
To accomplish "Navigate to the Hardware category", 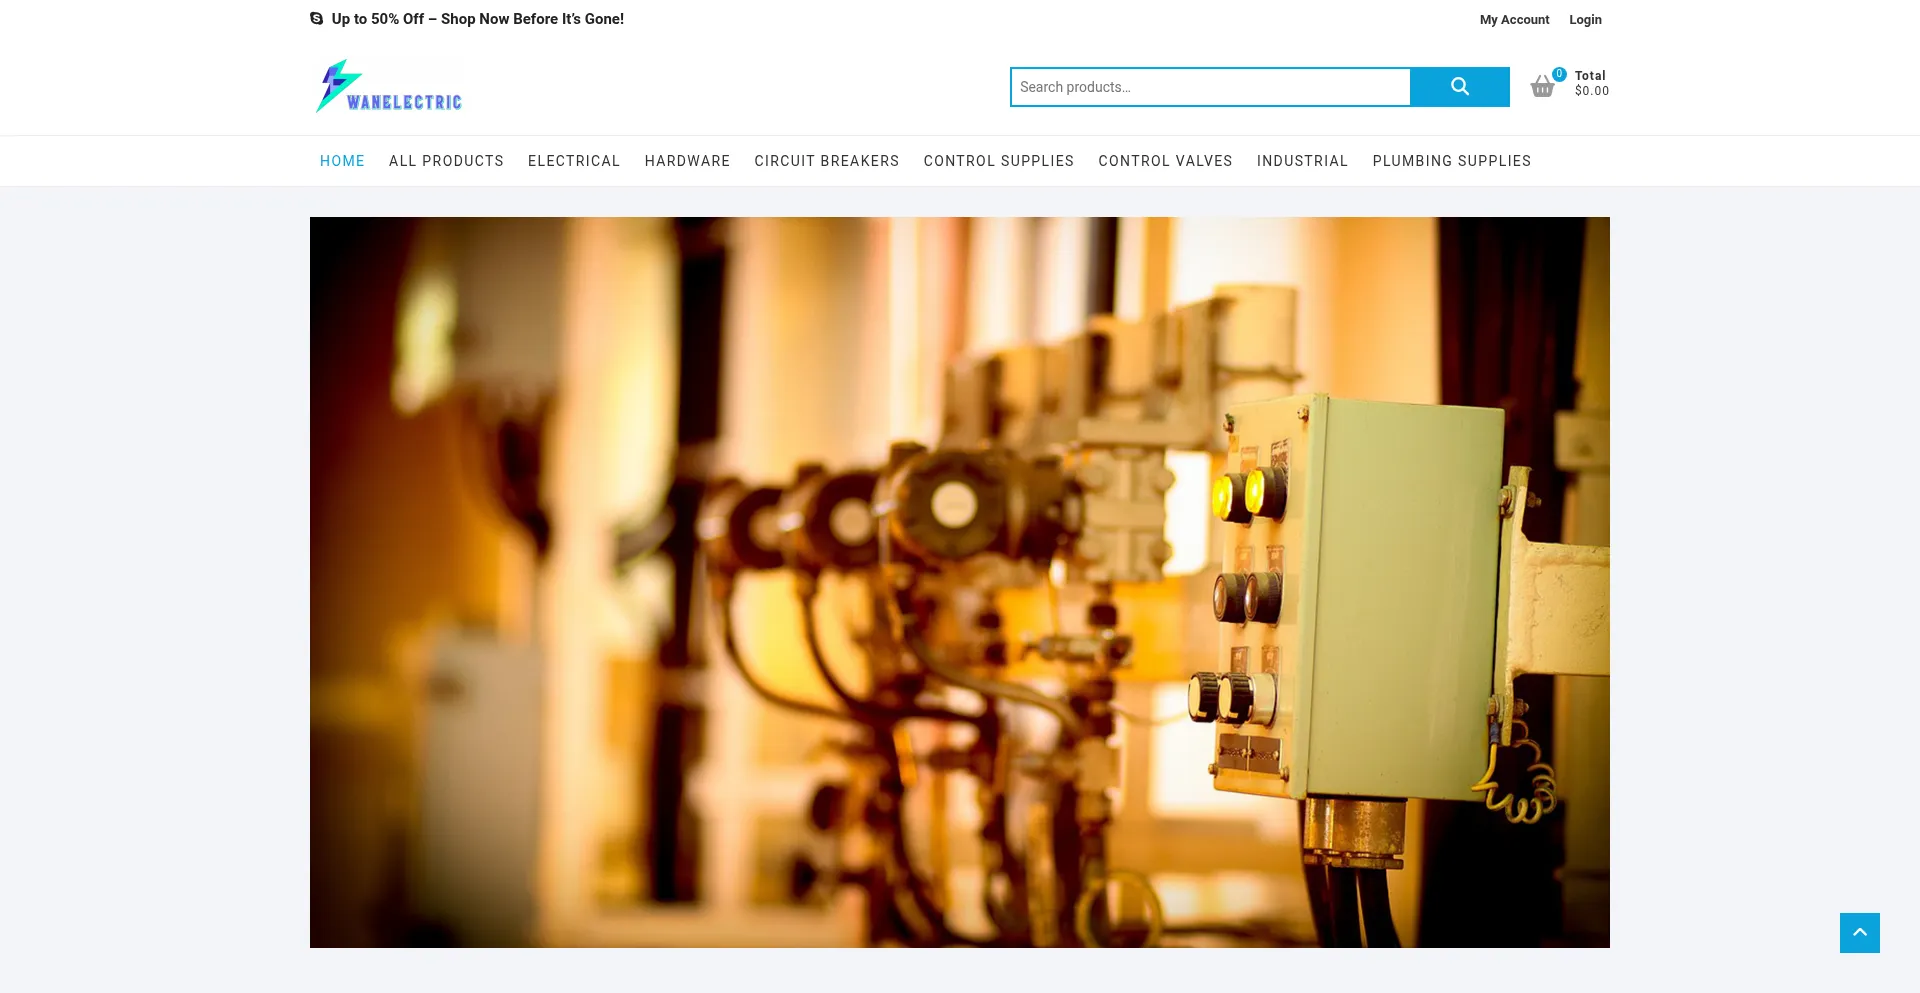I will (687, 161).
